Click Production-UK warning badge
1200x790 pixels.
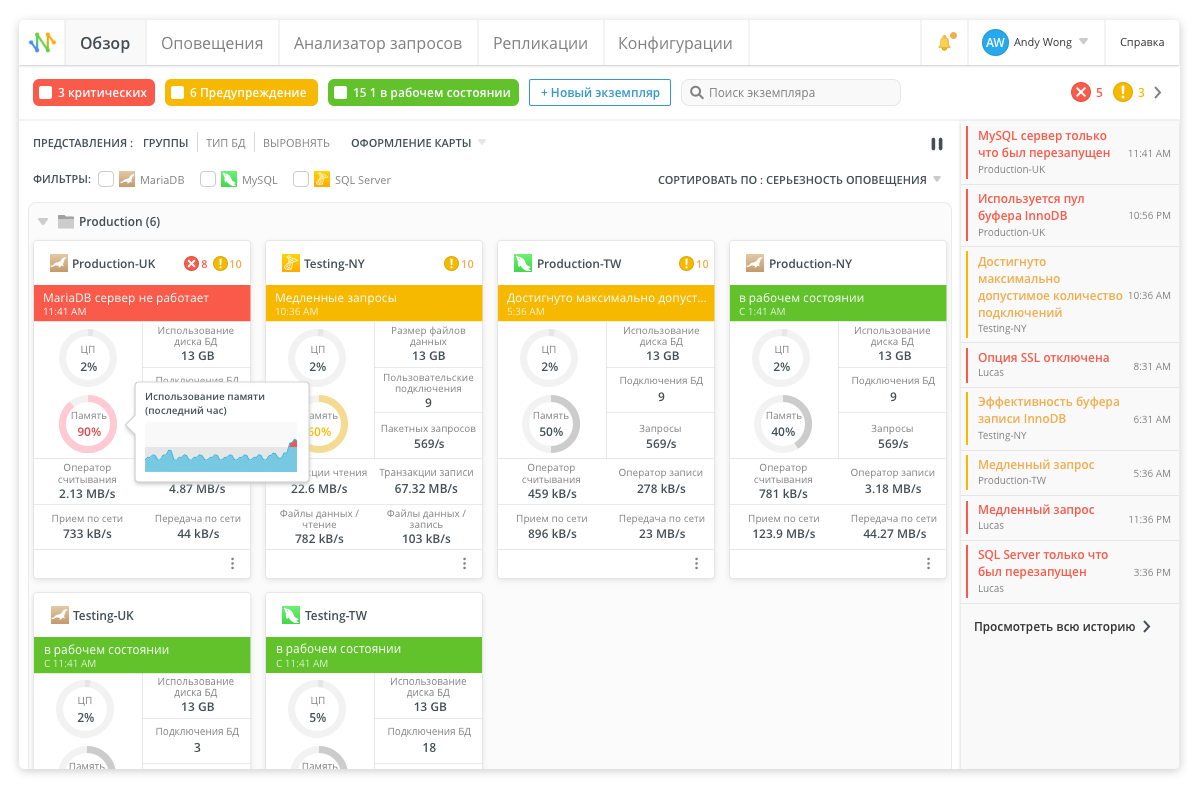click(x=227, y=264)
